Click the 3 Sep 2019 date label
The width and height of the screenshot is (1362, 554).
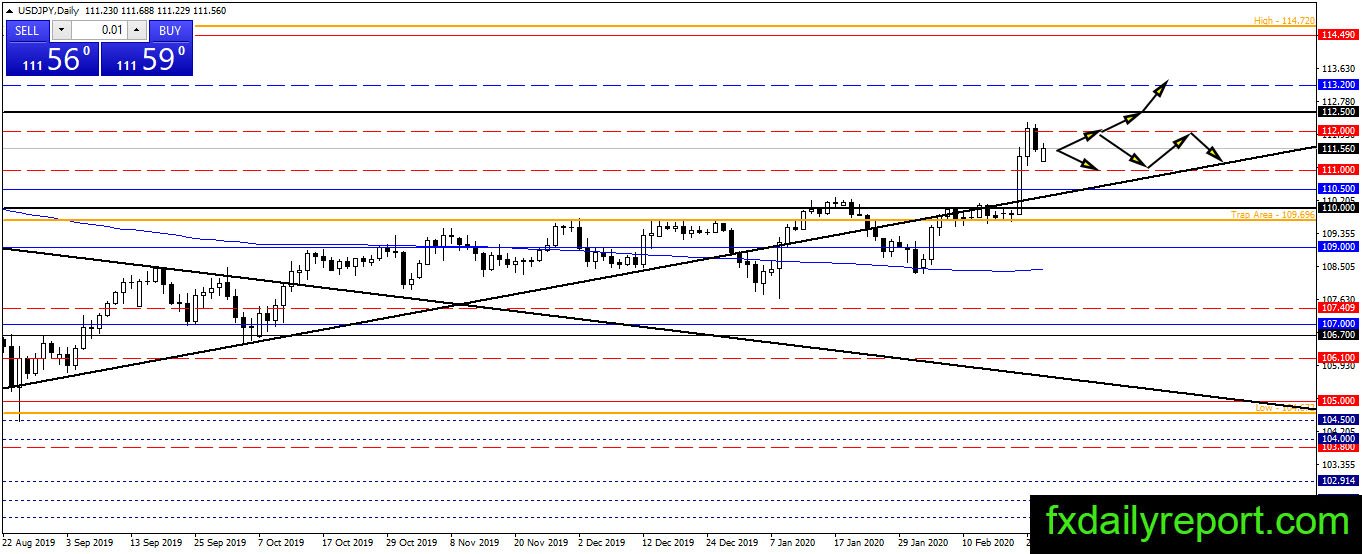coord(90,544)
